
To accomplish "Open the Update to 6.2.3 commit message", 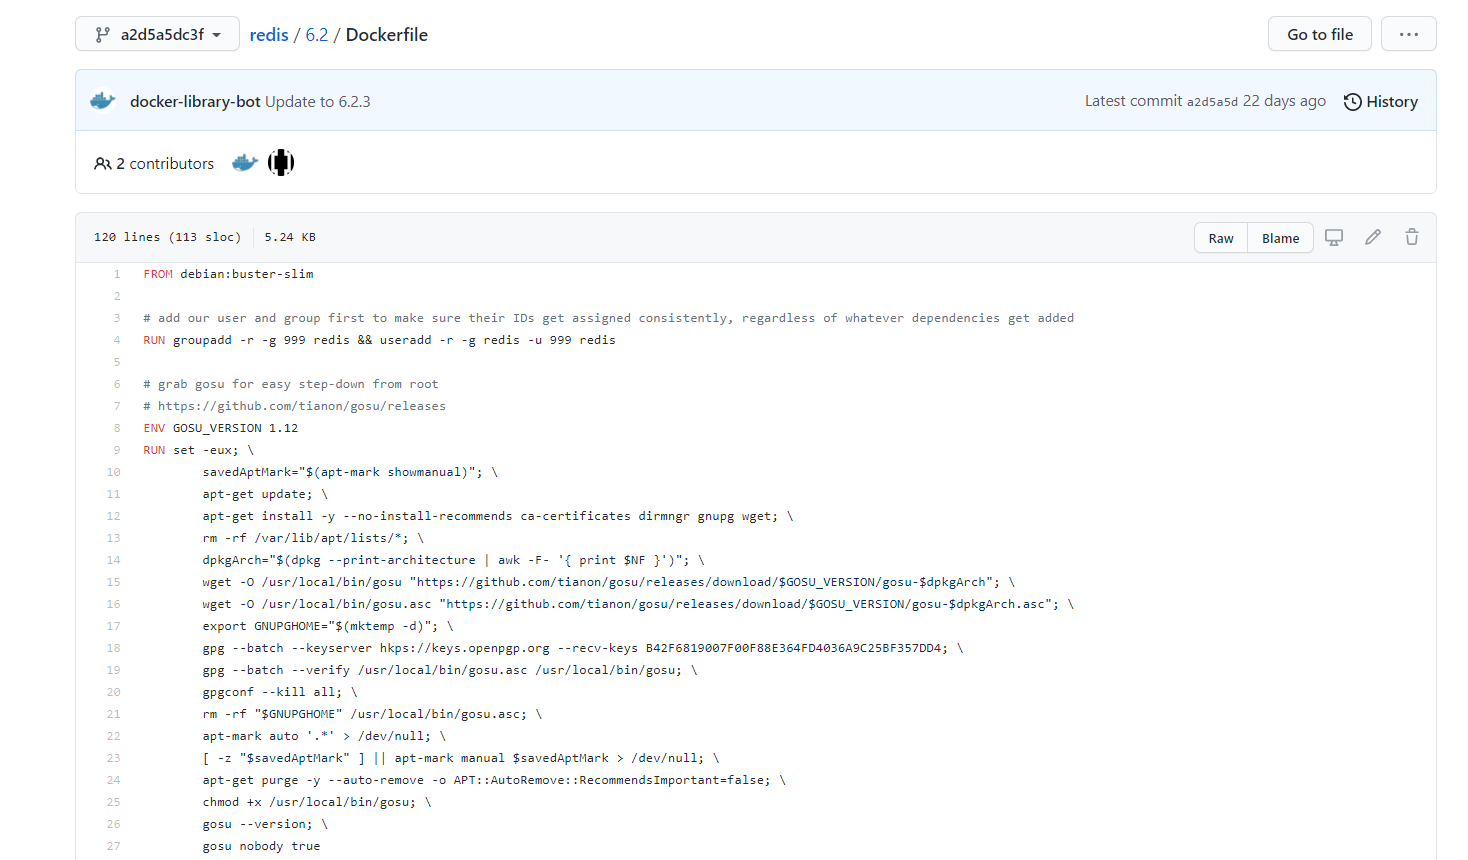I will tap(318, 101).
